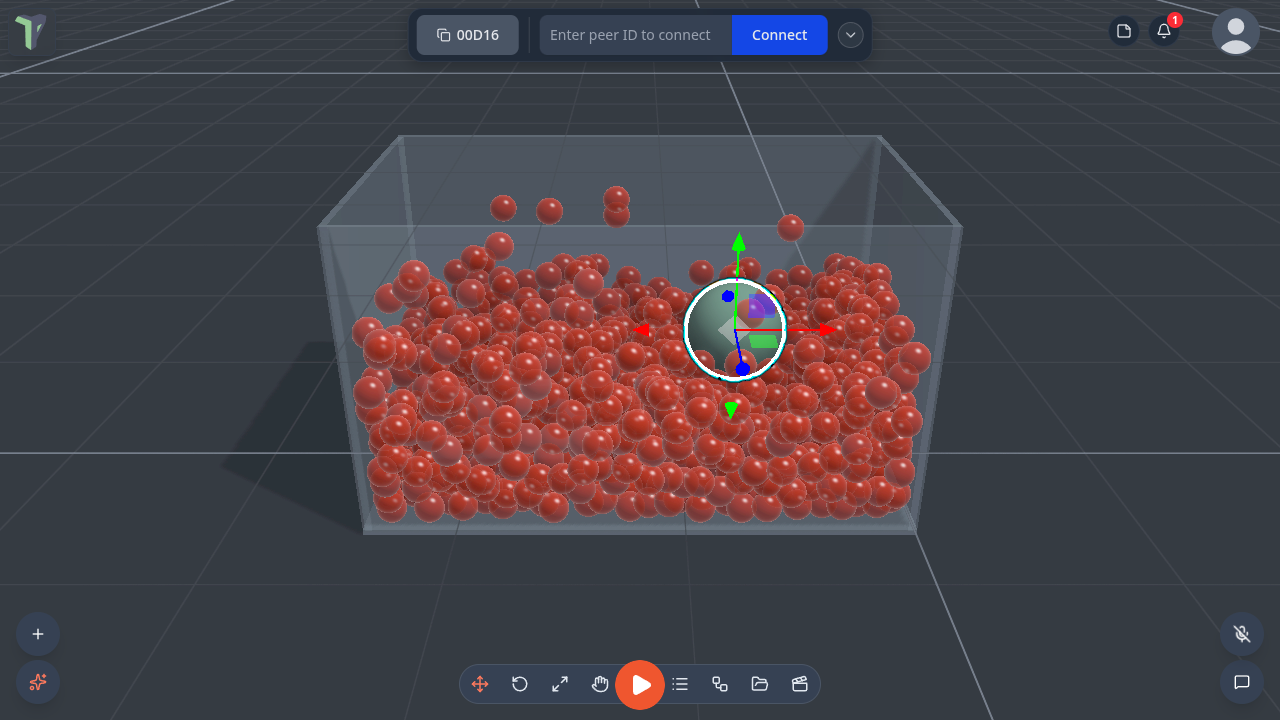Open the user profile avatar
Image resolution: width=1280 pixels, height=720 pixels.
[x=1236, y=31]
